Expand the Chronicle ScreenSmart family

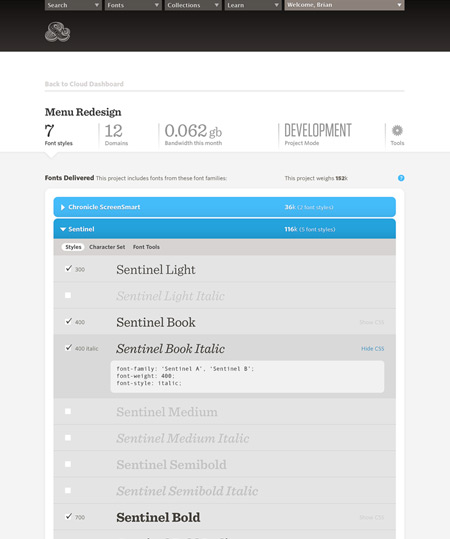coord(224,207)
